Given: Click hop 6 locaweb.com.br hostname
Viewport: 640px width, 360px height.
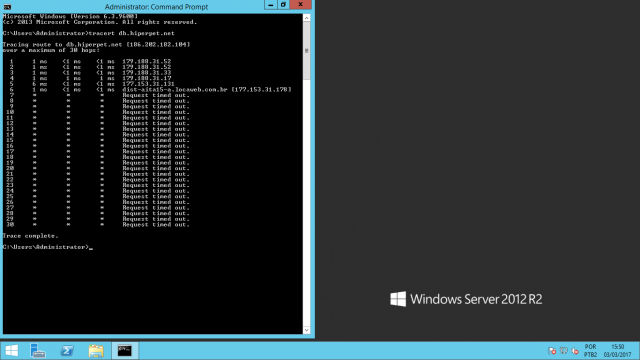Looking at the screenshot, I should [175, 89].
